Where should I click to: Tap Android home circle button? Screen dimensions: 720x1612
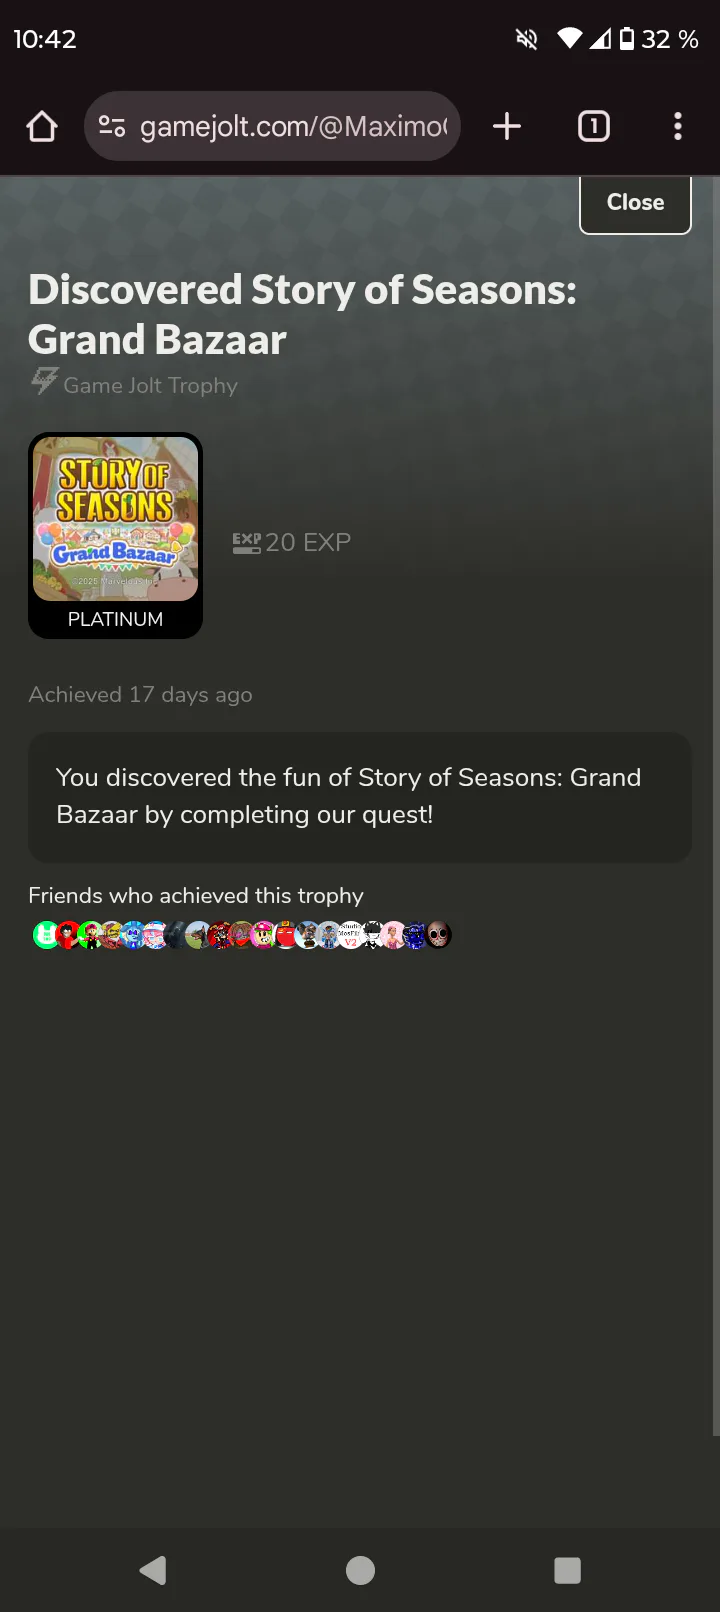click(x=360, y=1570)
